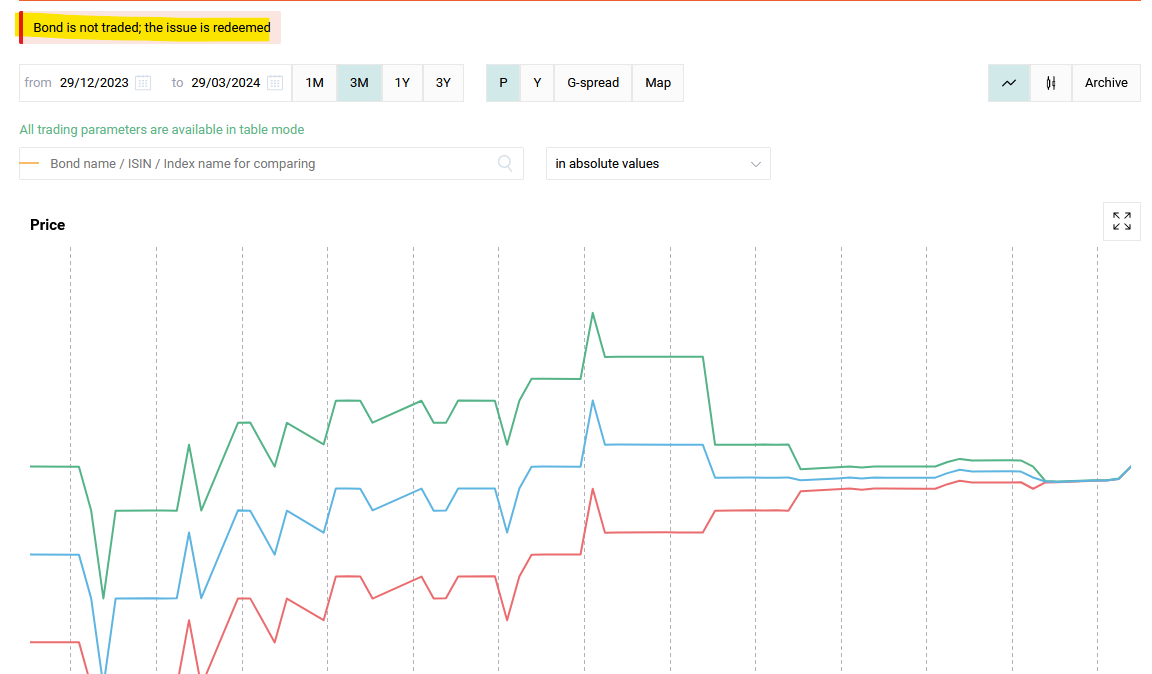Viewport: 1152px width, 674px height.
Task: Select the 1Y period
Action: (402, 83)
